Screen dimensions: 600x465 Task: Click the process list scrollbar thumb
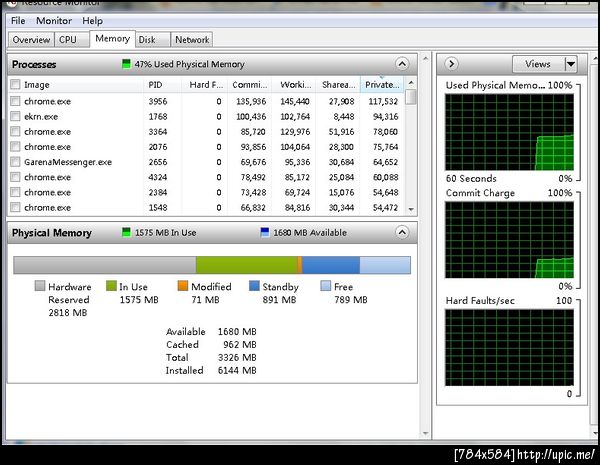pyautogui.click(x=411, y=97)
